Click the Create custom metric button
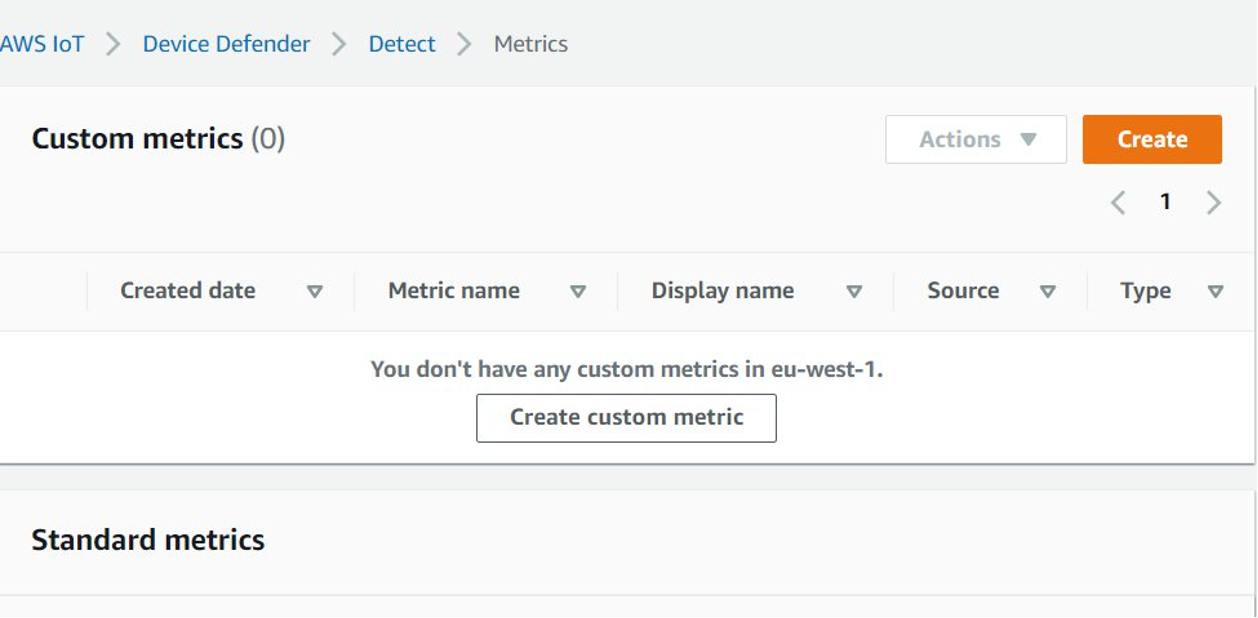1258x618 pixels. [x=626, y=417]
